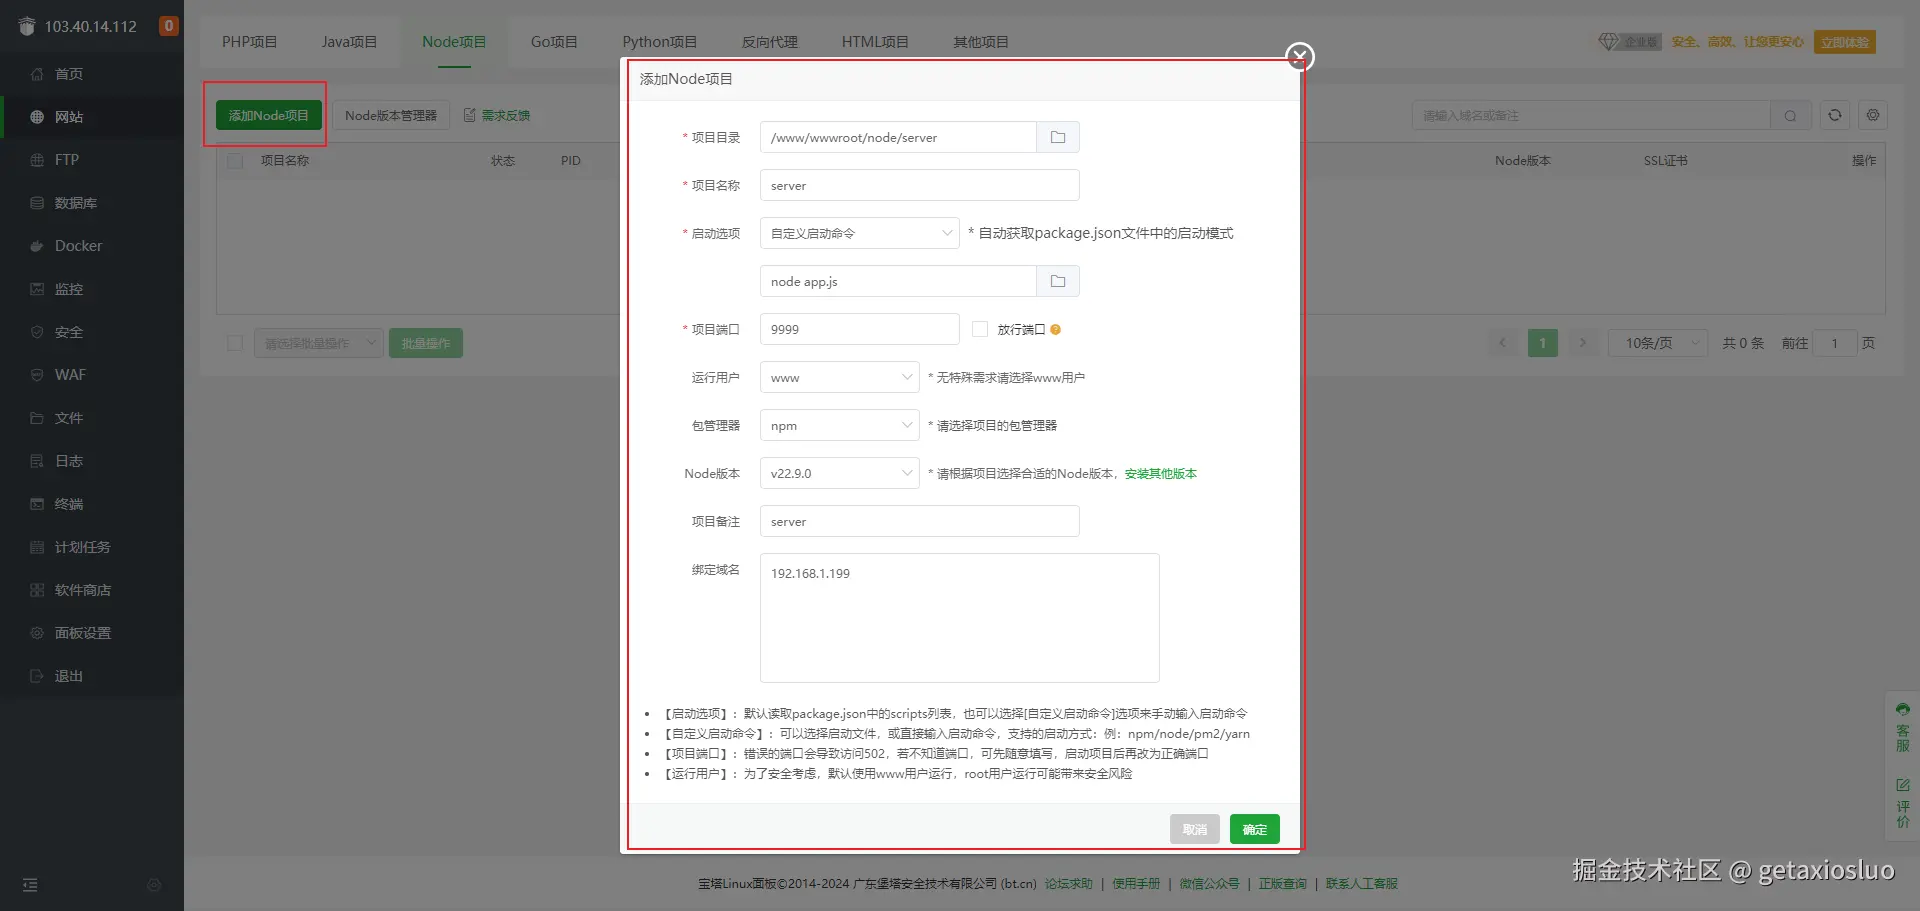
Task: Toggle the checkbox beside the batch operation dropdown
Action: pos(235,343)
